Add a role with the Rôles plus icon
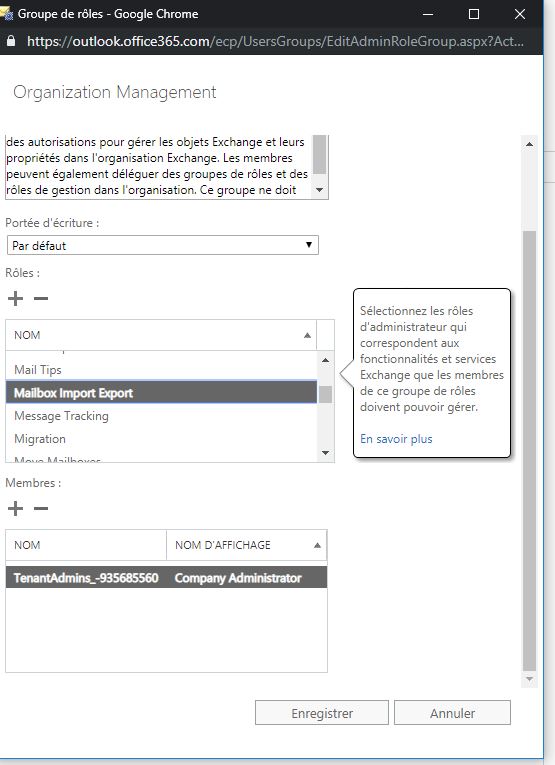Image resolution: width=555 pixels, height=765 pixels. 16,298
